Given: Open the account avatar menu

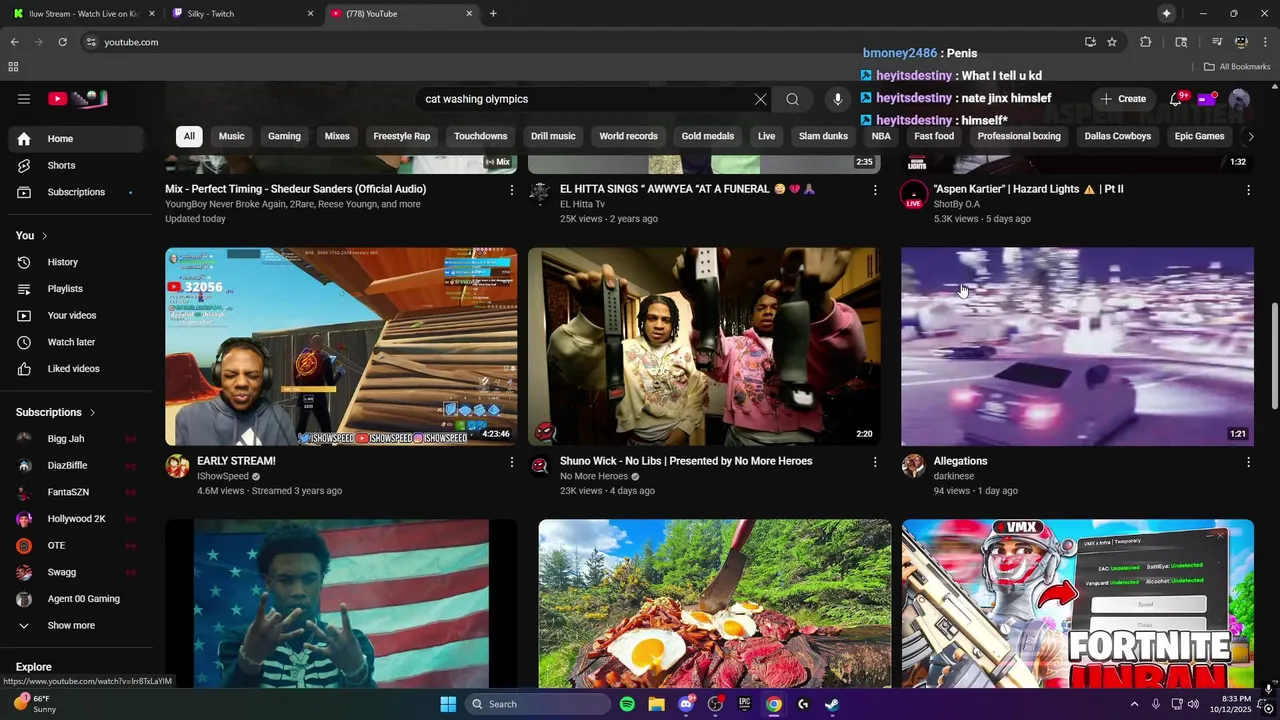Looking at the screenshot, I should pos(1239,99).
